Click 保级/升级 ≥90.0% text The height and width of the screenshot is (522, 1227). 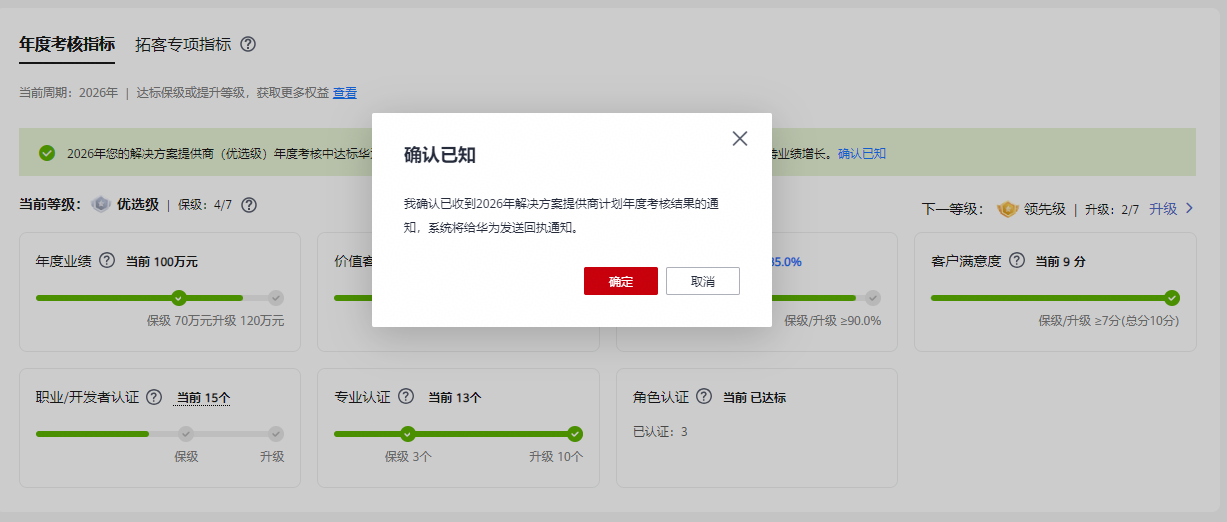tap(832, 321)
